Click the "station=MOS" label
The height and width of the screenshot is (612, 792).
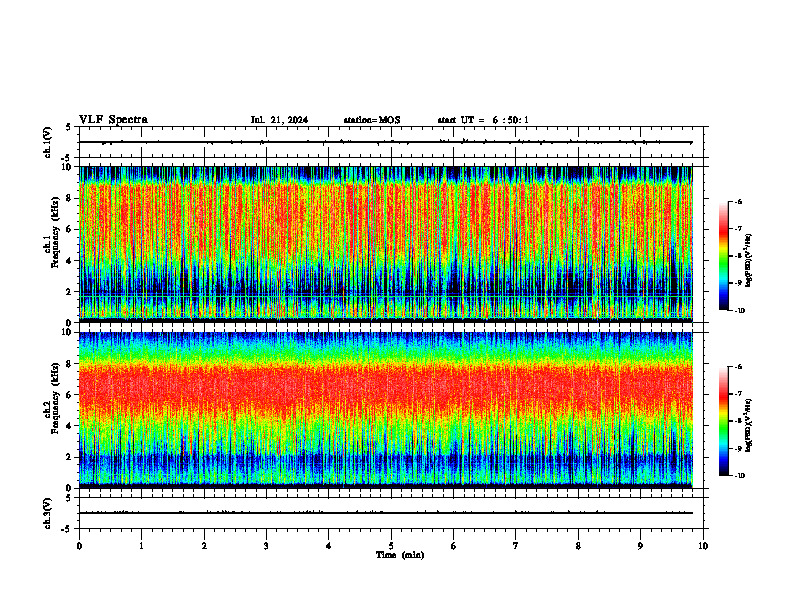pyautogui.click(x=372, y=120)
